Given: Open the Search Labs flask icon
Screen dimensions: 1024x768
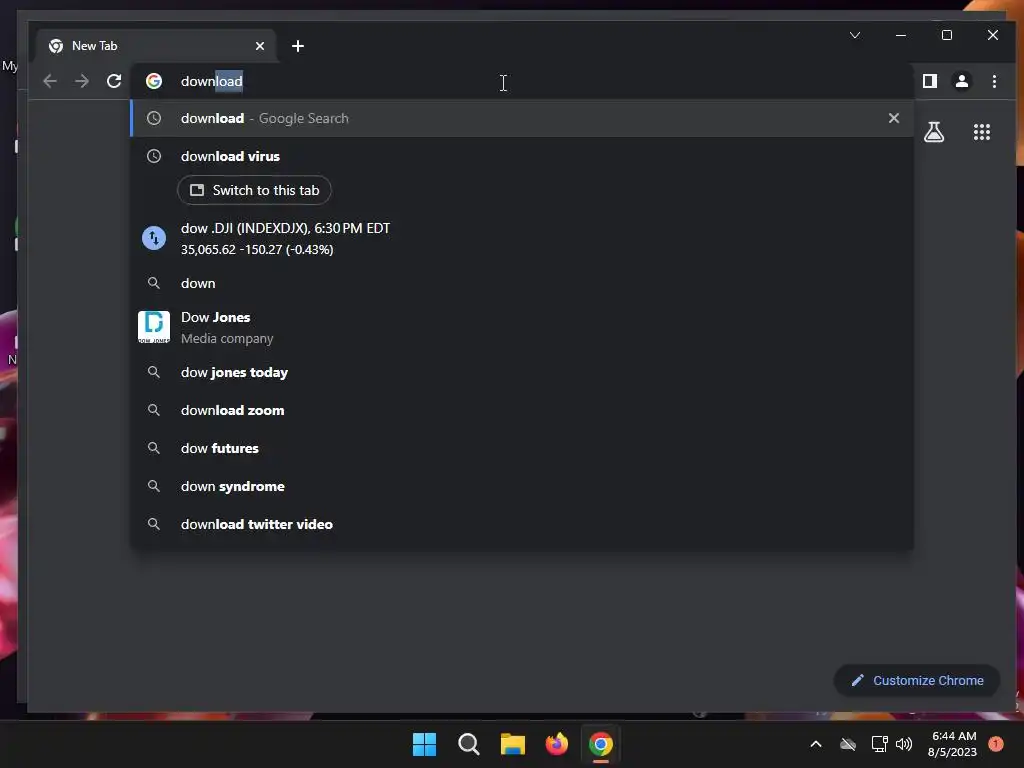Looking at the screenshot, I should coord(934,132).
